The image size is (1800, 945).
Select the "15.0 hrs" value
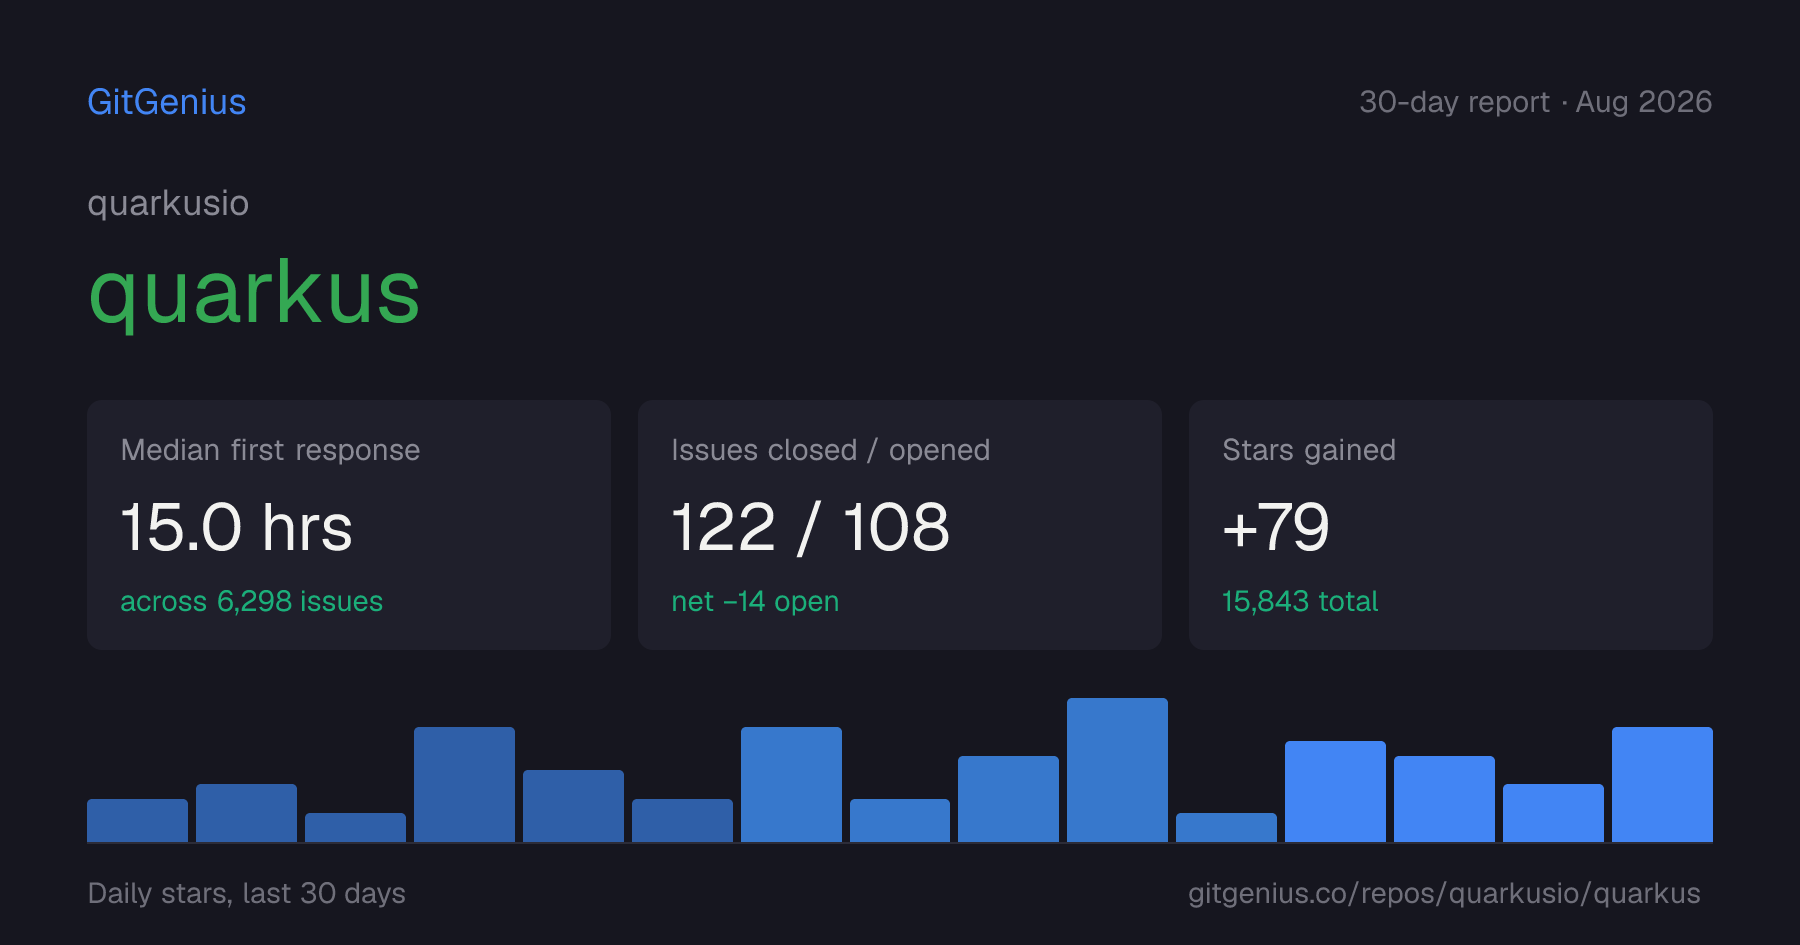pos(236,527)
